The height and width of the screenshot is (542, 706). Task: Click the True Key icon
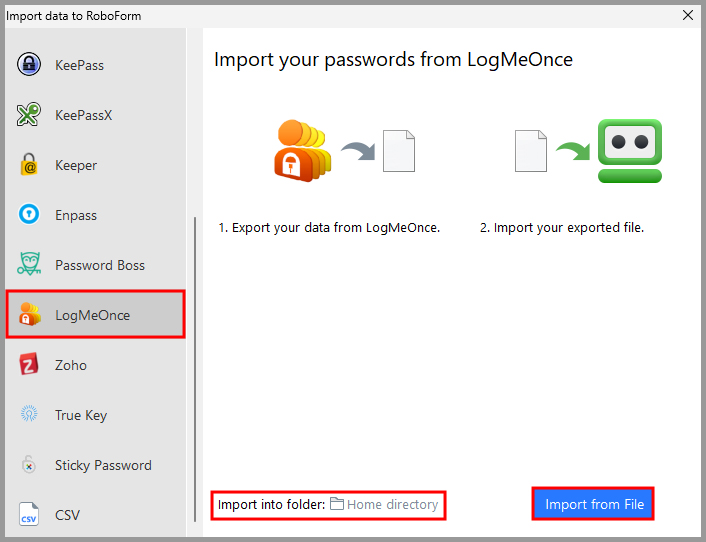(29, 415)
